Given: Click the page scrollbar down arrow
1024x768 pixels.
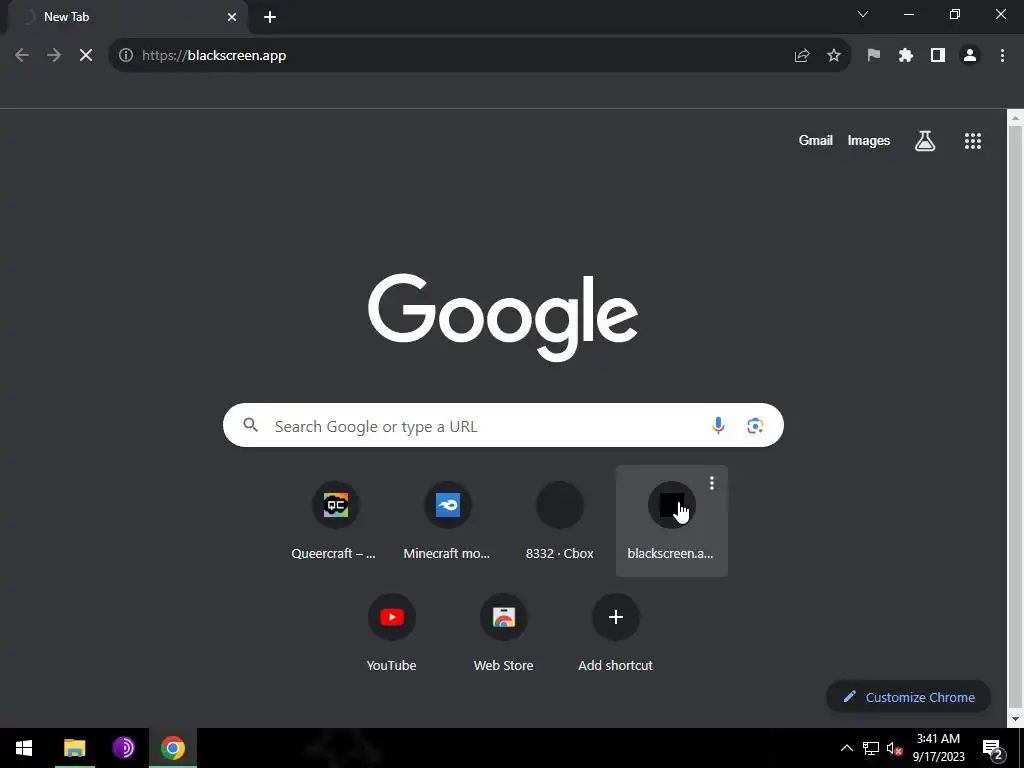Looking at the screenshot, I should tap(1015, 719).
